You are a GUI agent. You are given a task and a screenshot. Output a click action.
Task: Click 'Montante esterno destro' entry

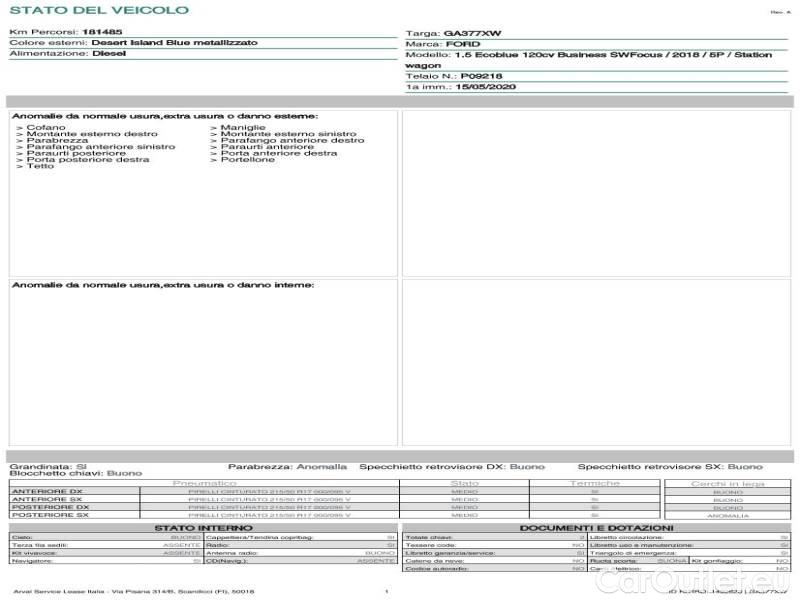click(92, 134)
